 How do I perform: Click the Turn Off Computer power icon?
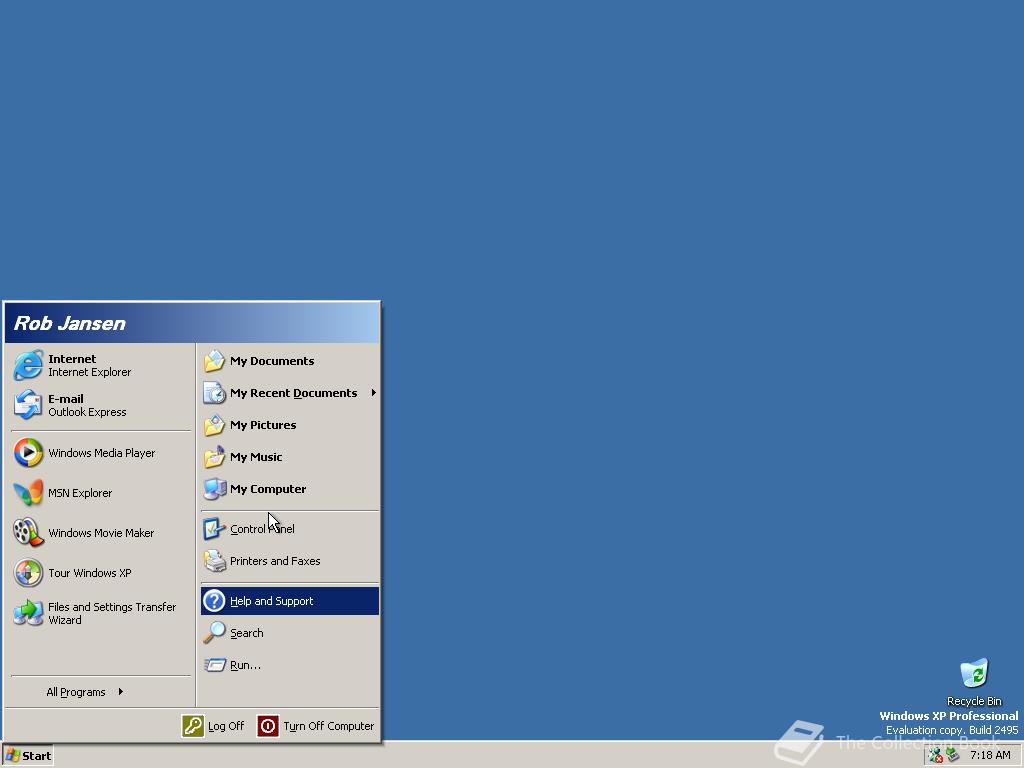coord(268,726)
